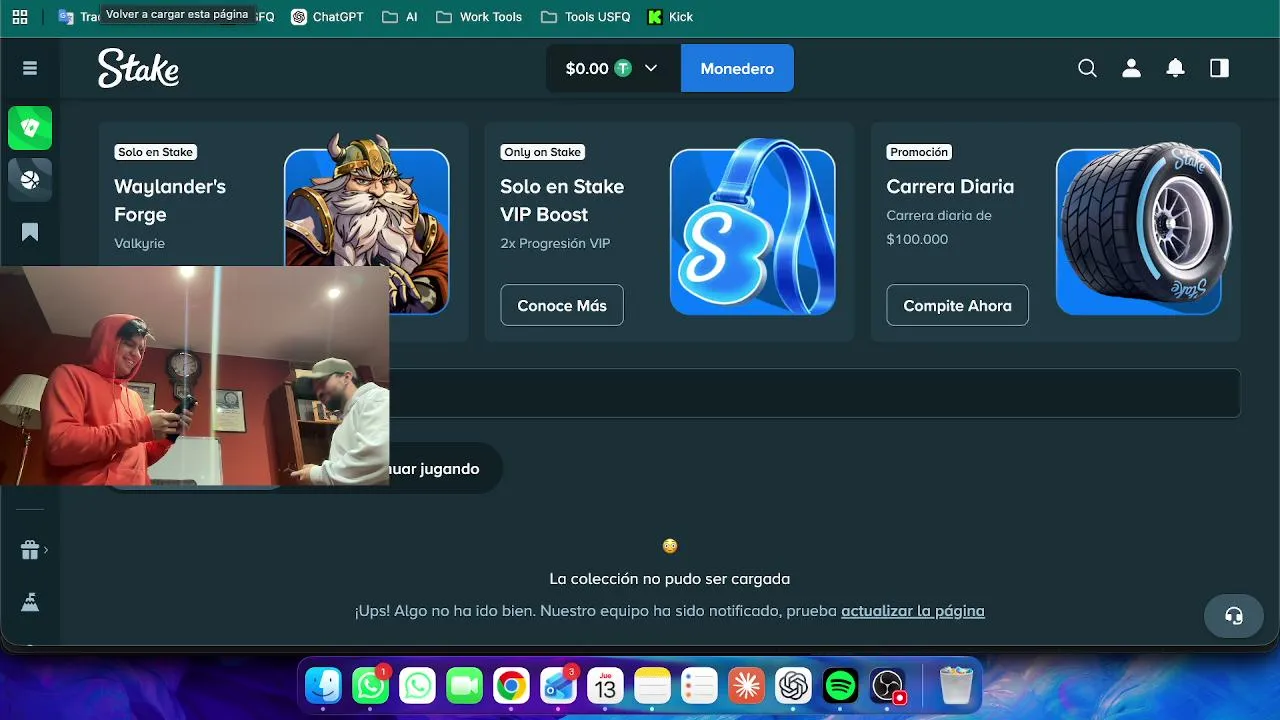Open the sports basketball icon in the sidebar

30,180
